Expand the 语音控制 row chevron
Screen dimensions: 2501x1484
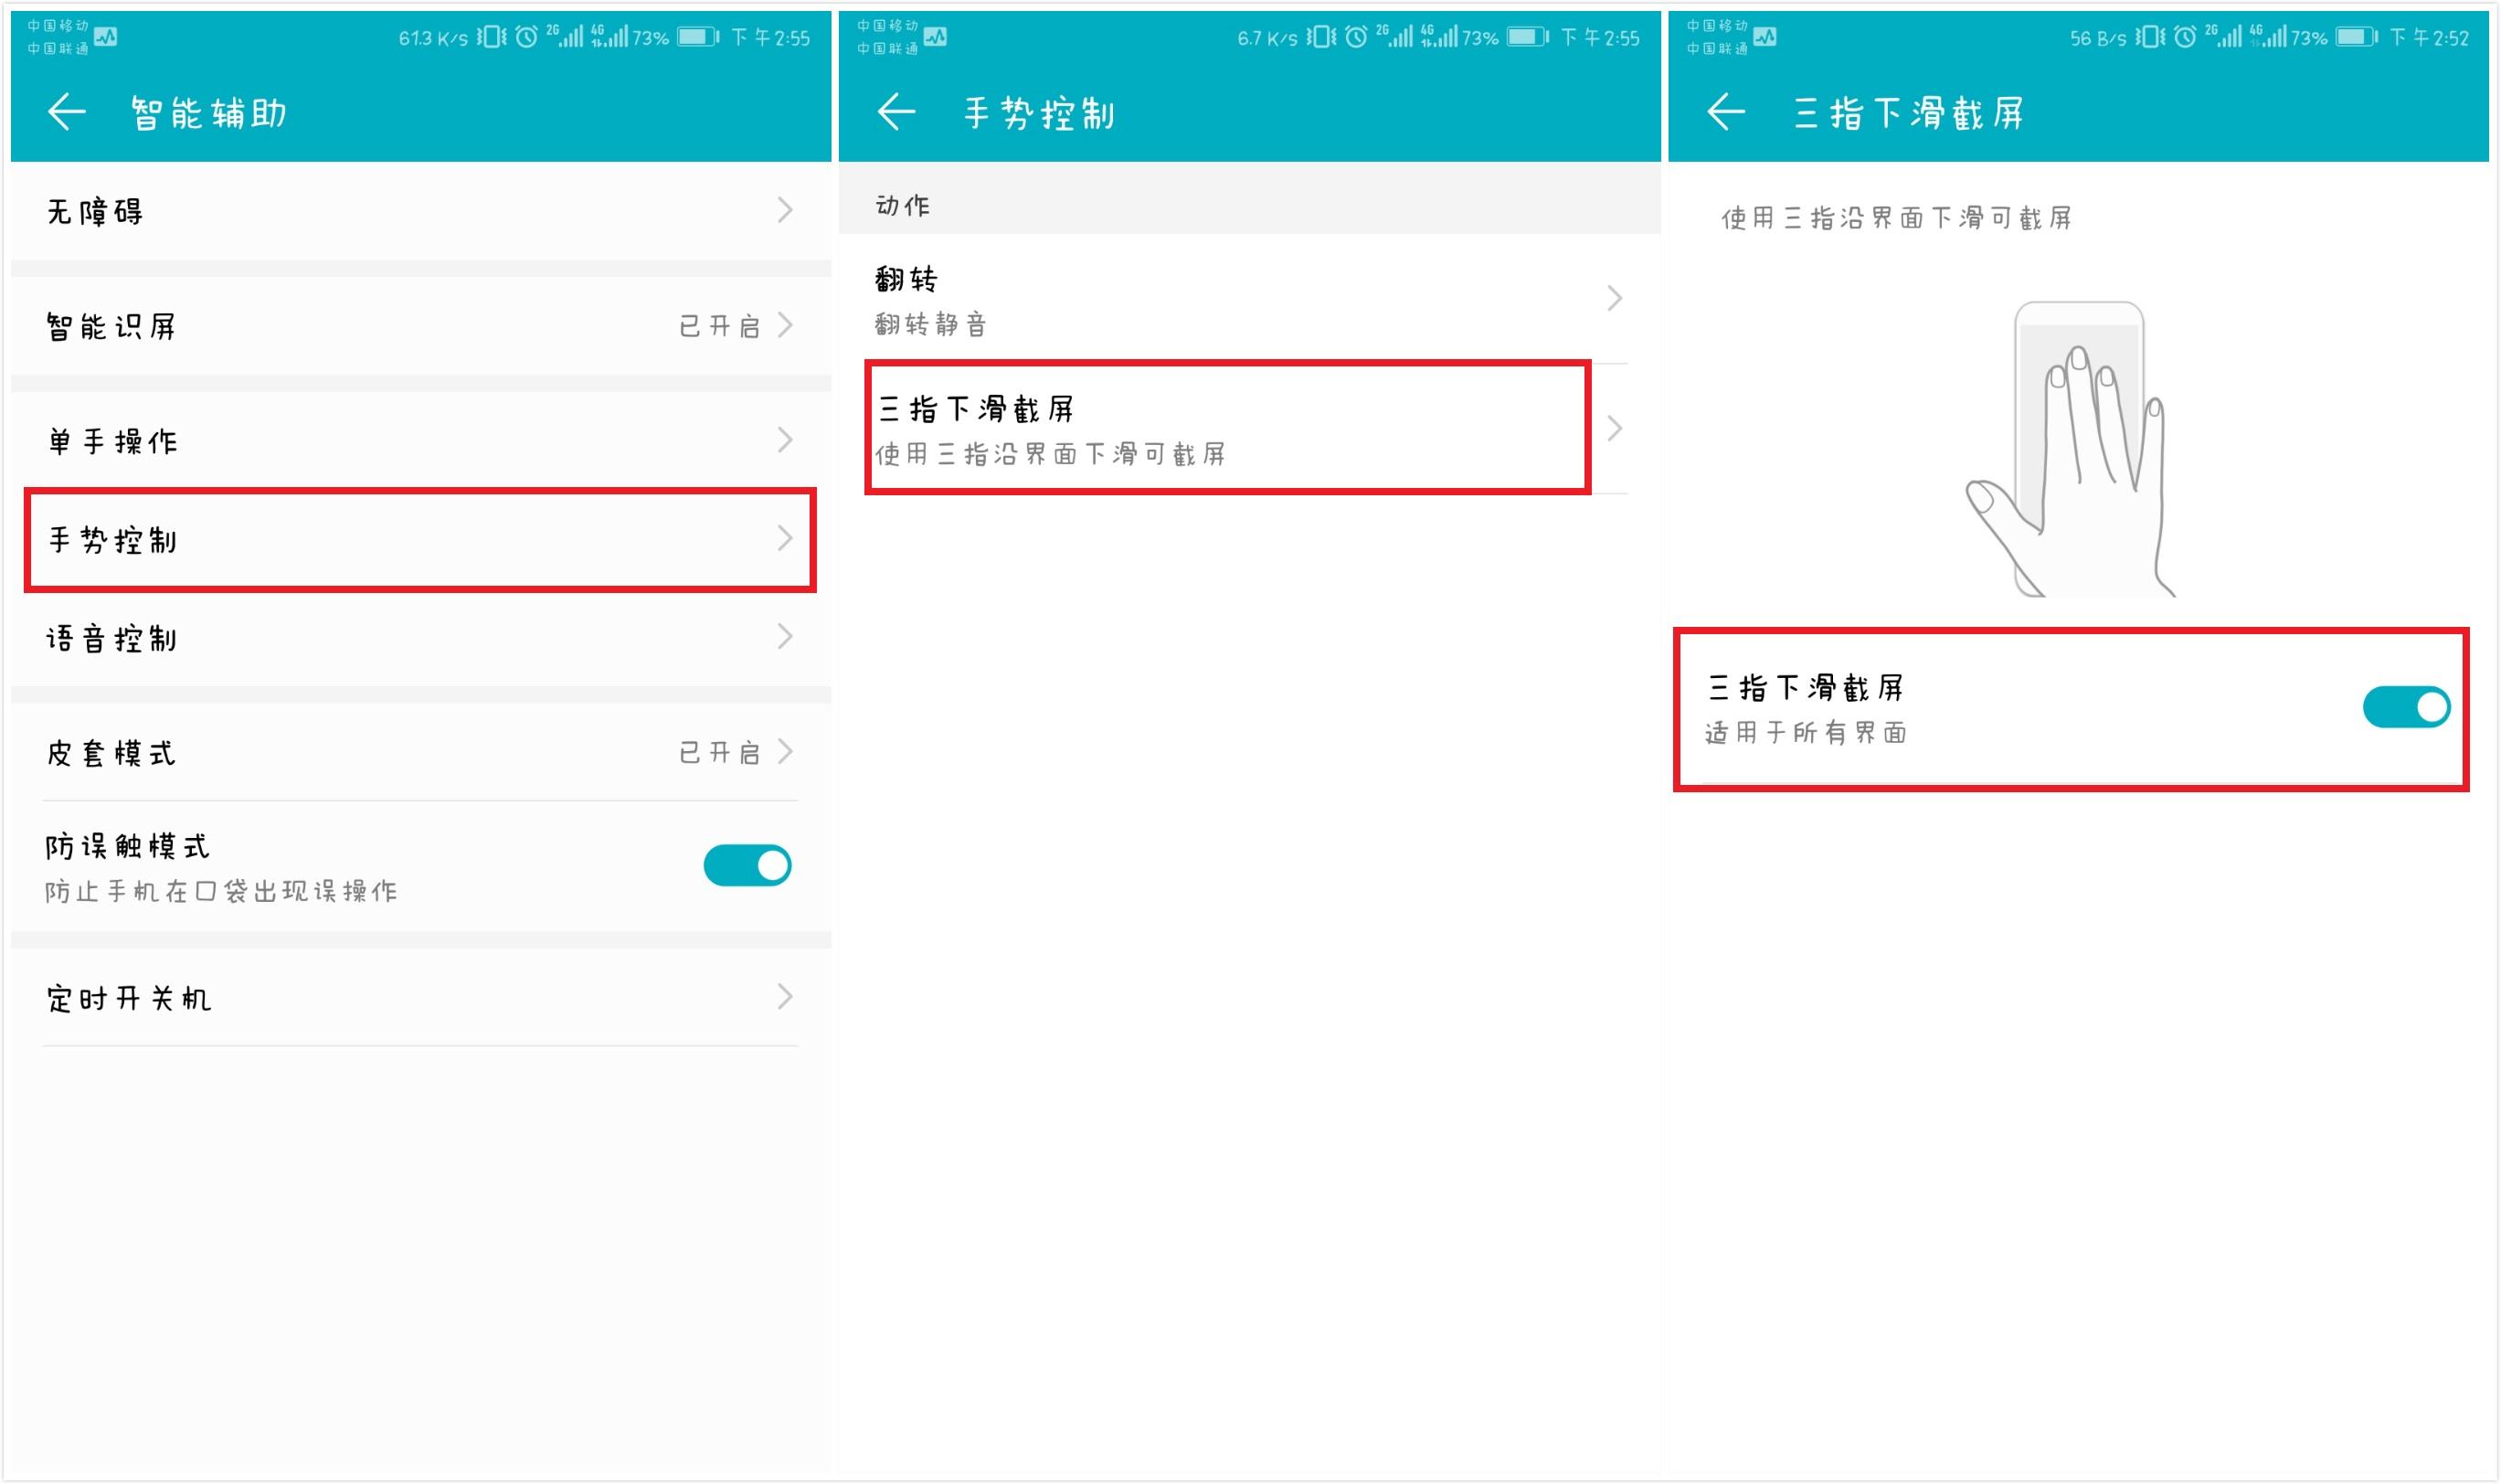coord(786,638)
